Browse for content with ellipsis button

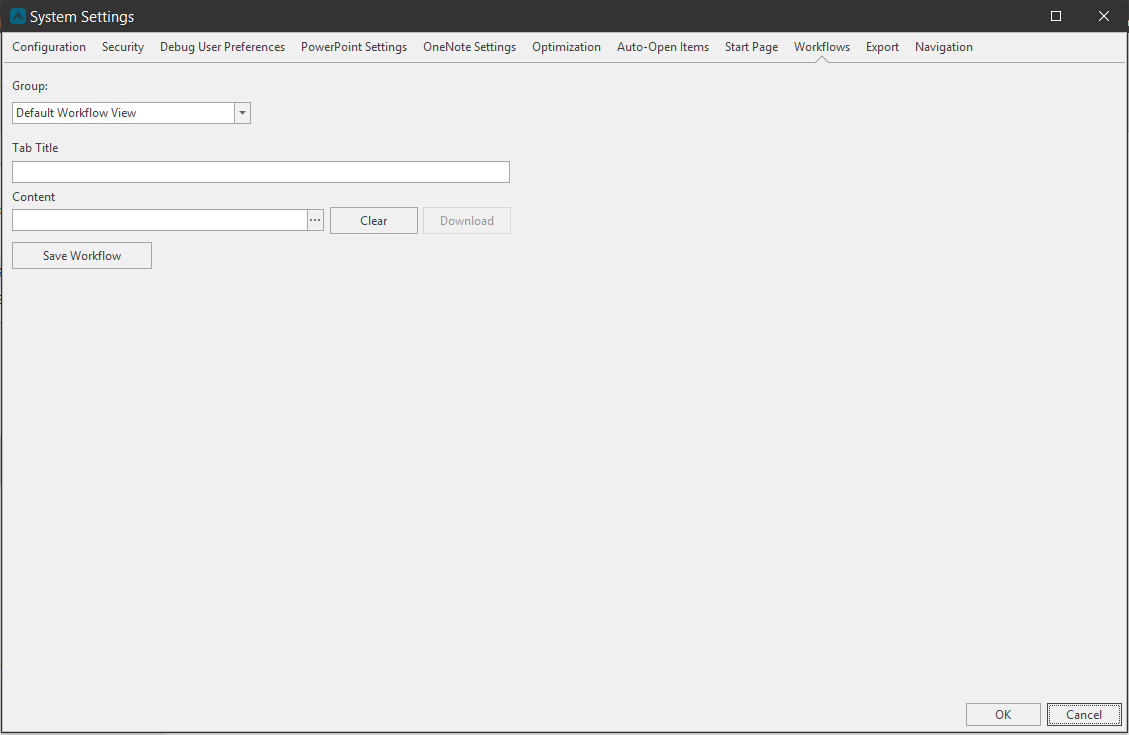click(315, 220)
